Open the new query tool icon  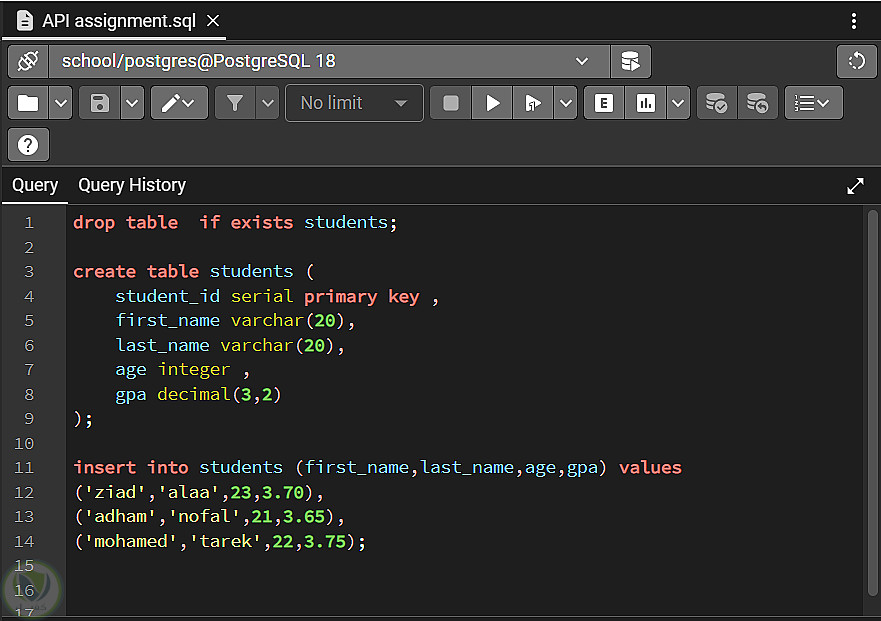coord(630,62)
